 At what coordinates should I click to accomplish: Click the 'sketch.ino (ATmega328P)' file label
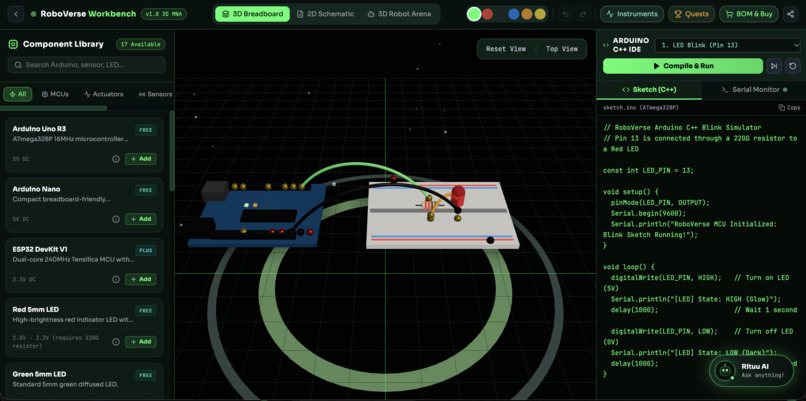click(641, 107)
